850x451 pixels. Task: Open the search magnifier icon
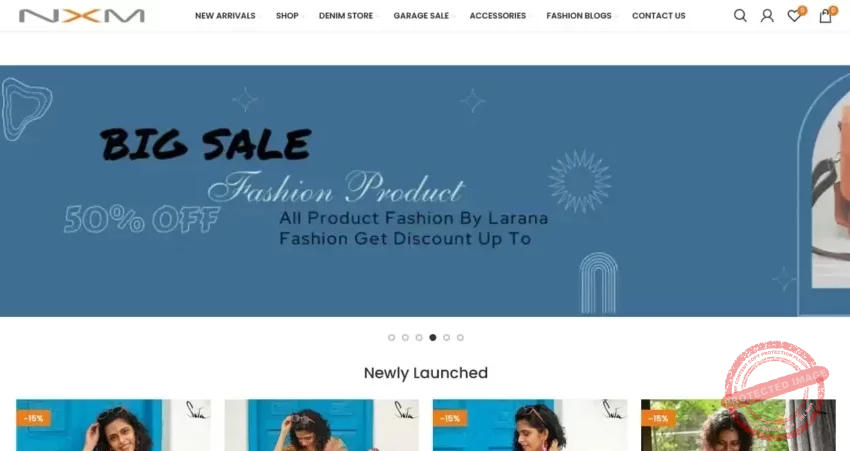click(x=740, y=16)
